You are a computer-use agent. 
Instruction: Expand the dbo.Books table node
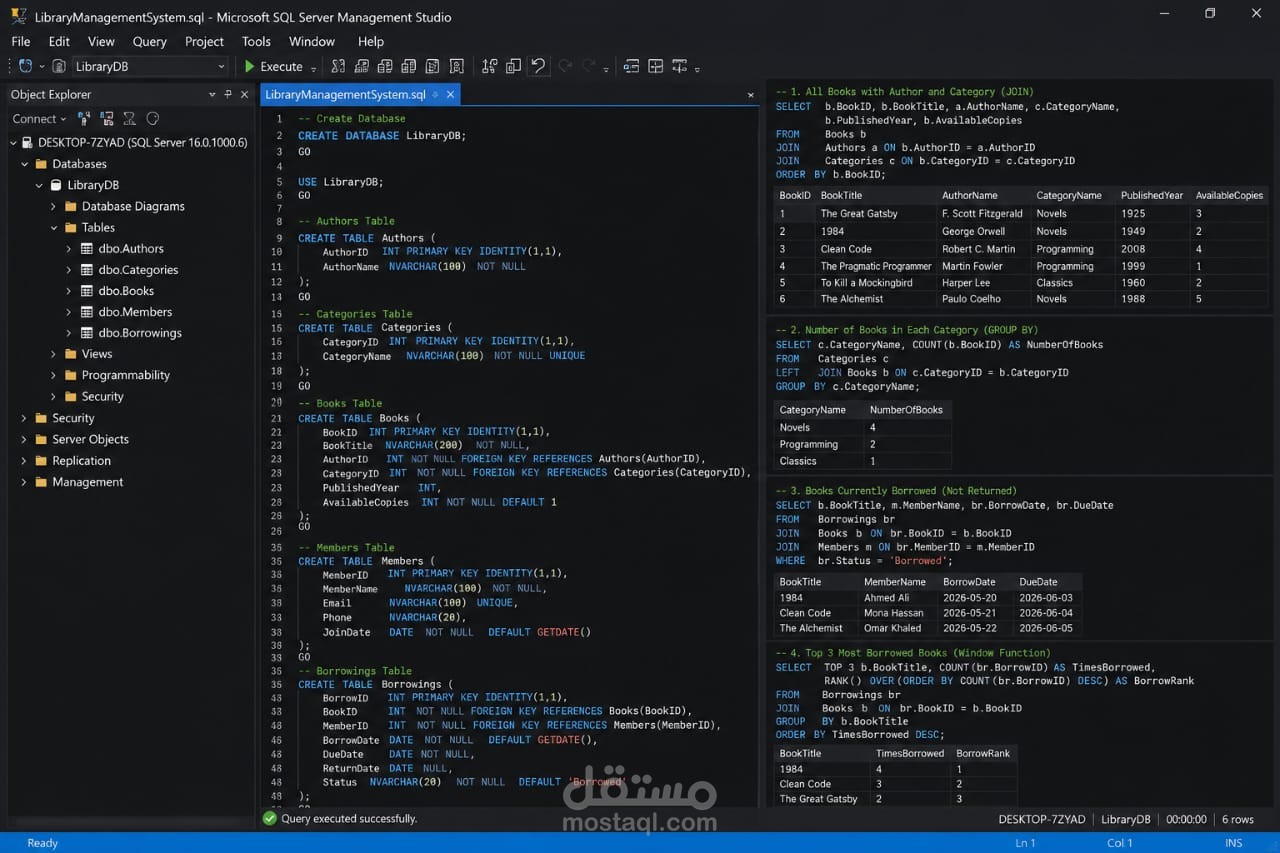pos(68,291)
